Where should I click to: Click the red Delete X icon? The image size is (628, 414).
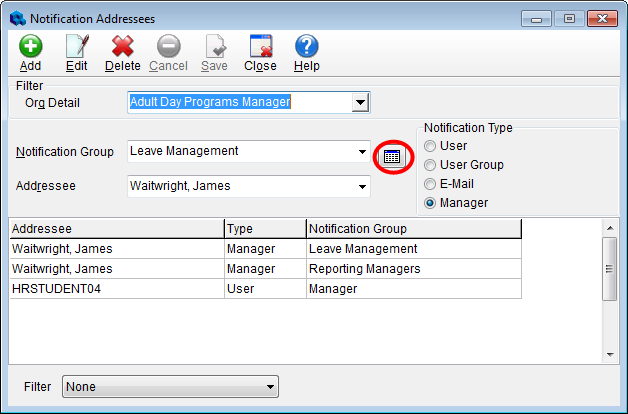(123, 47)
